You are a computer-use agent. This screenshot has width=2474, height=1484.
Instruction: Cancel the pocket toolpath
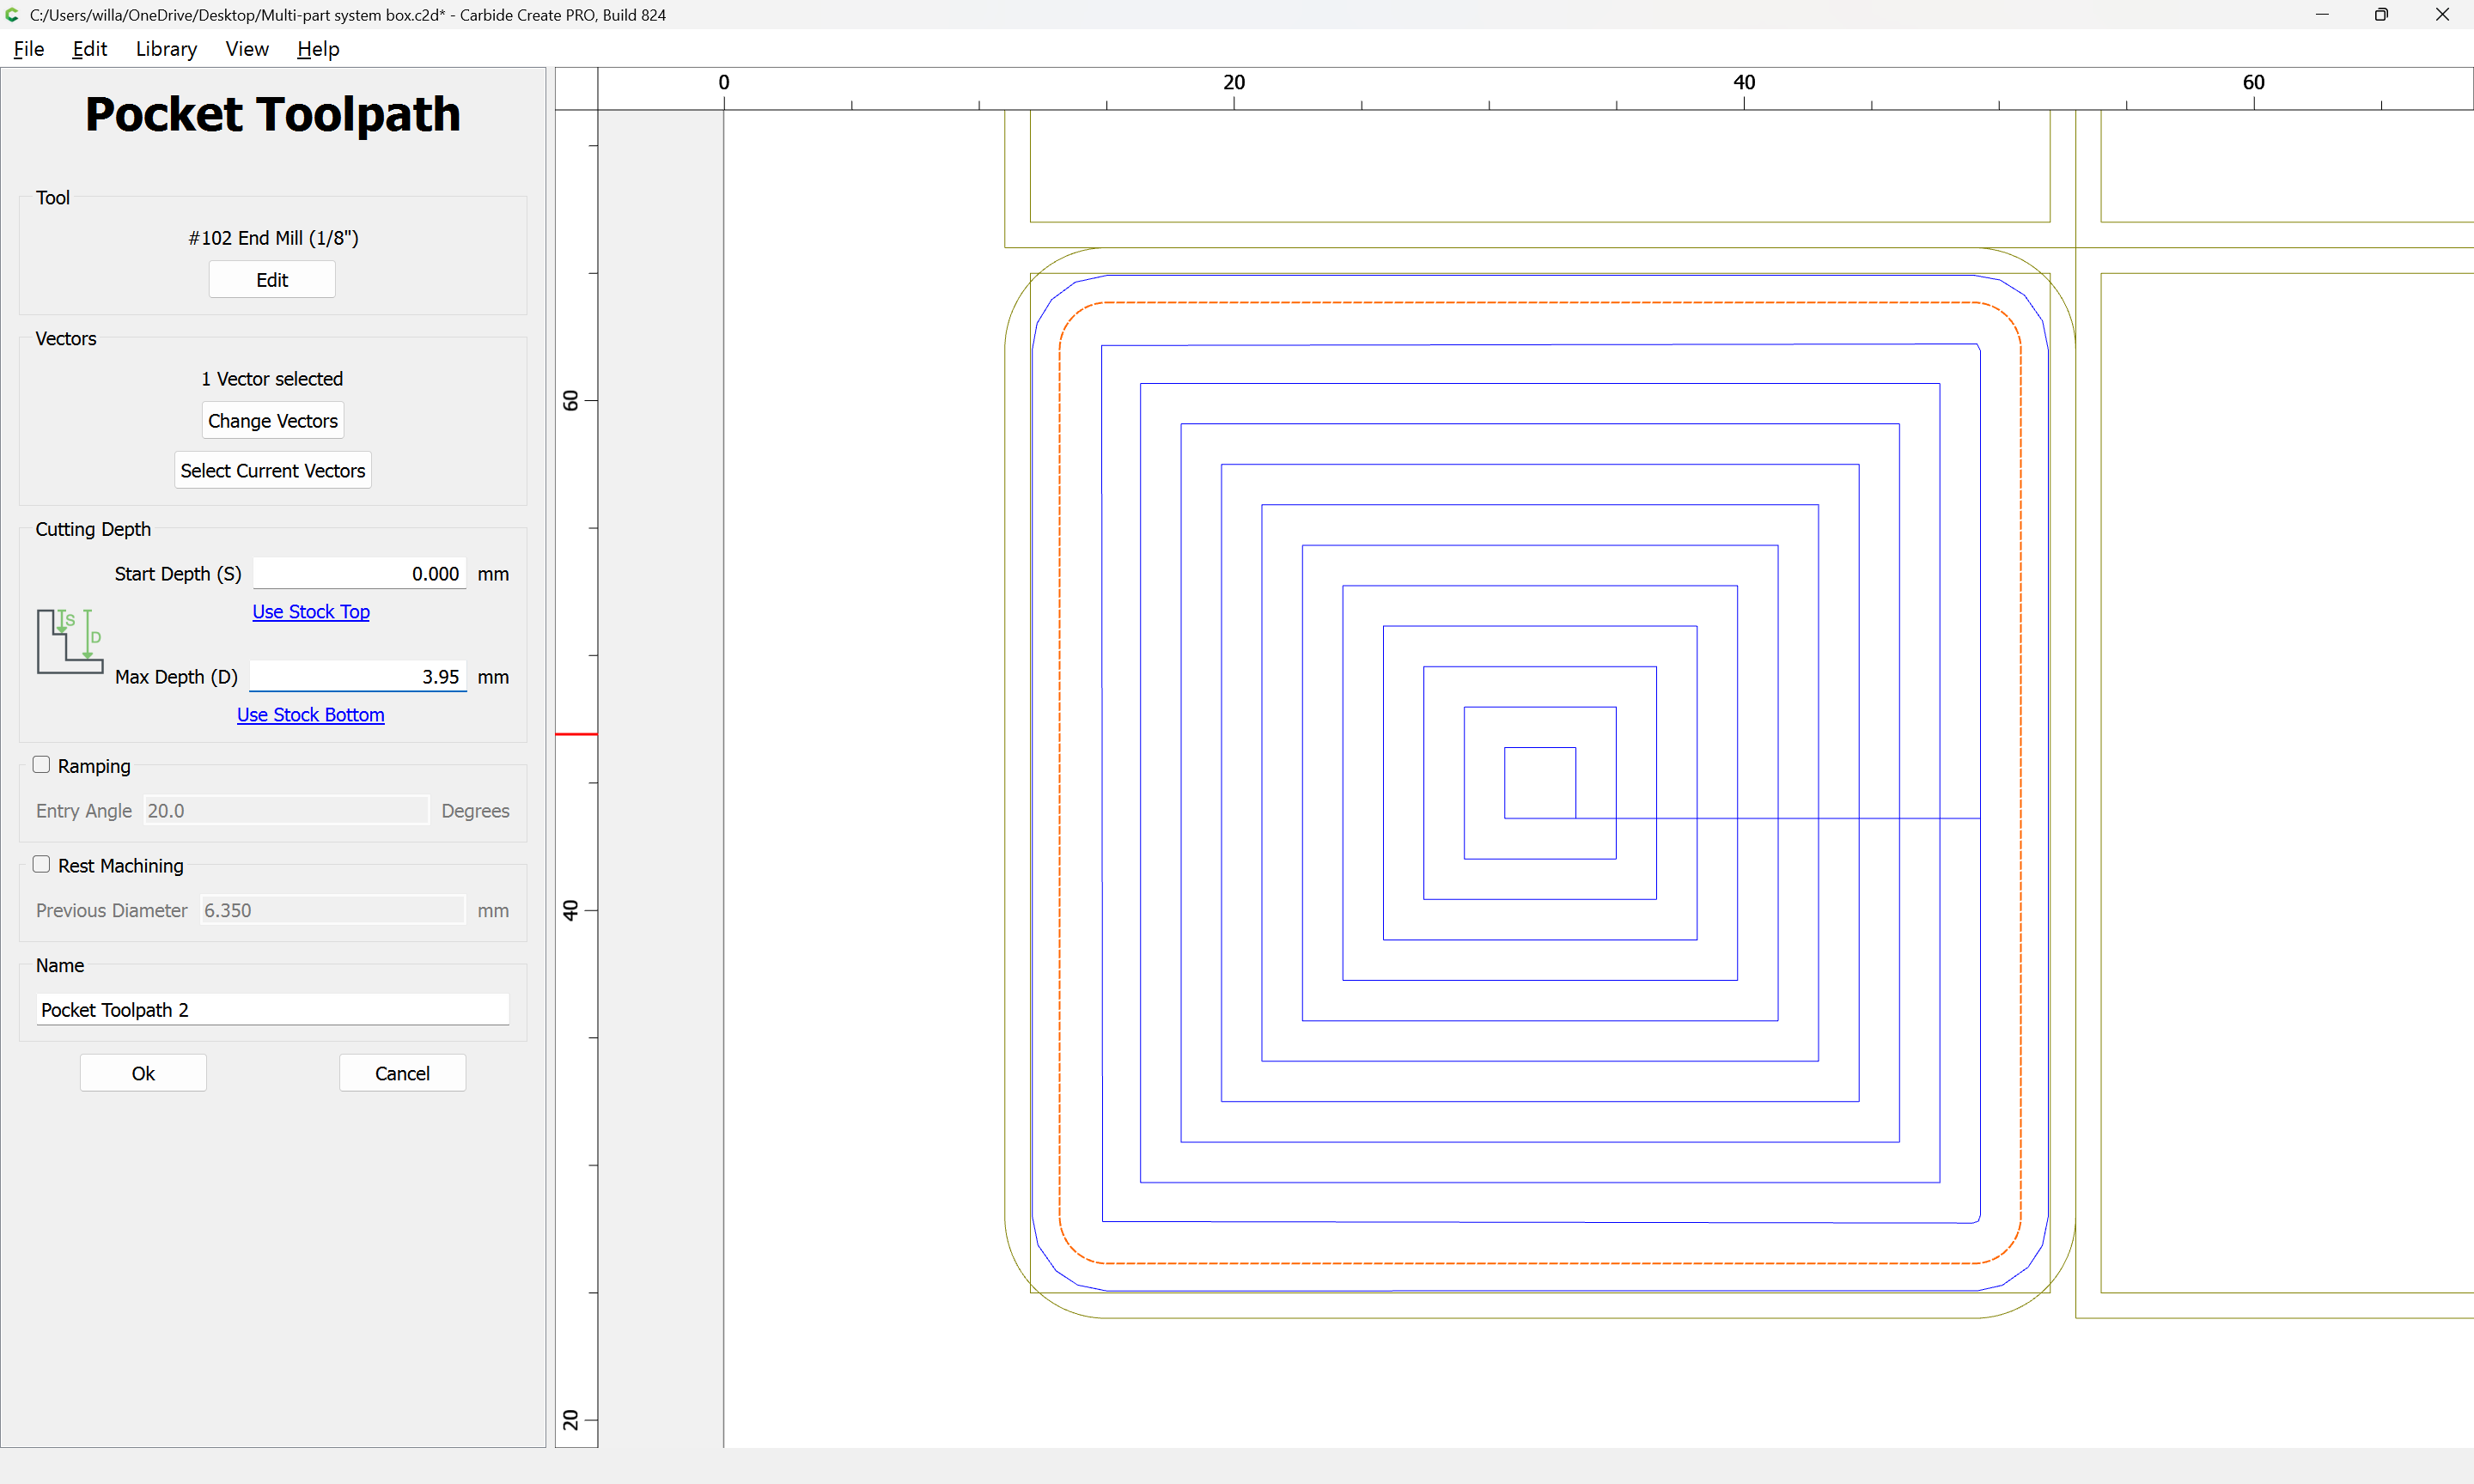coord(402,1074)
